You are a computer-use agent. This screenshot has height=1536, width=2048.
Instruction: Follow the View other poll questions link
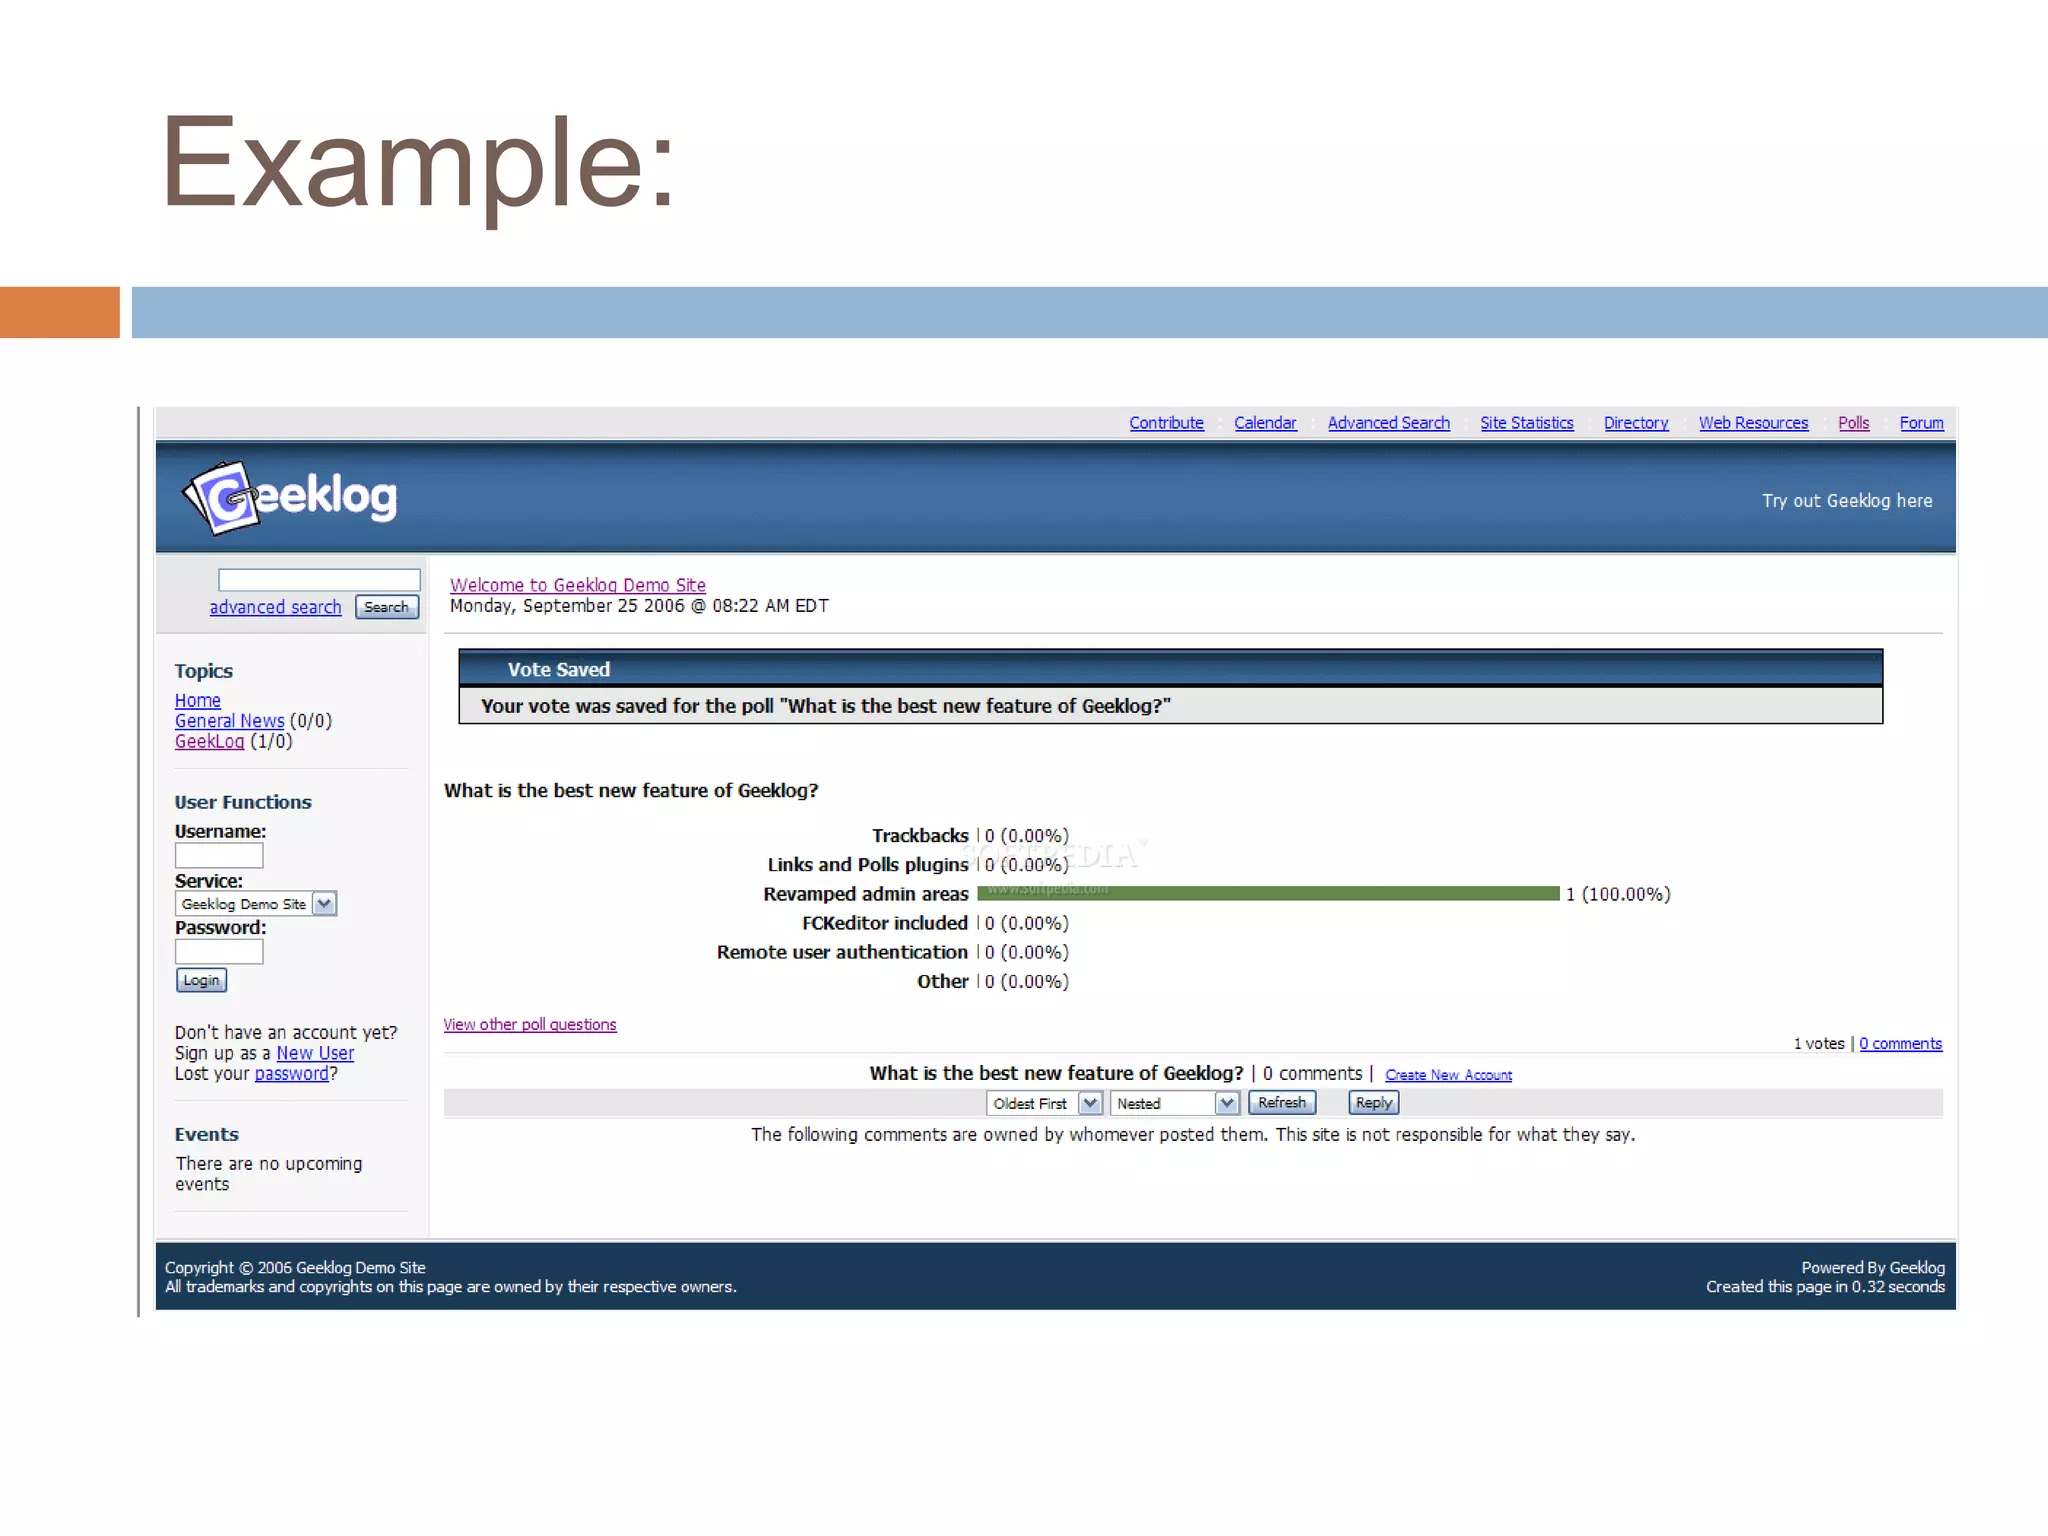pos(530,1025)
